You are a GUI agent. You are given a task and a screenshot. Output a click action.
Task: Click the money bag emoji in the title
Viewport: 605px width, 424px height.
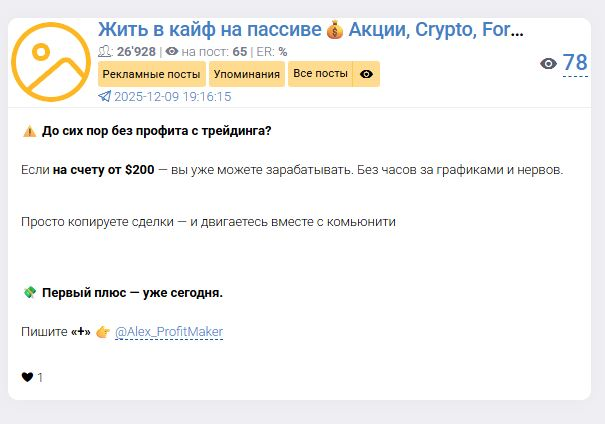(334, 30)
